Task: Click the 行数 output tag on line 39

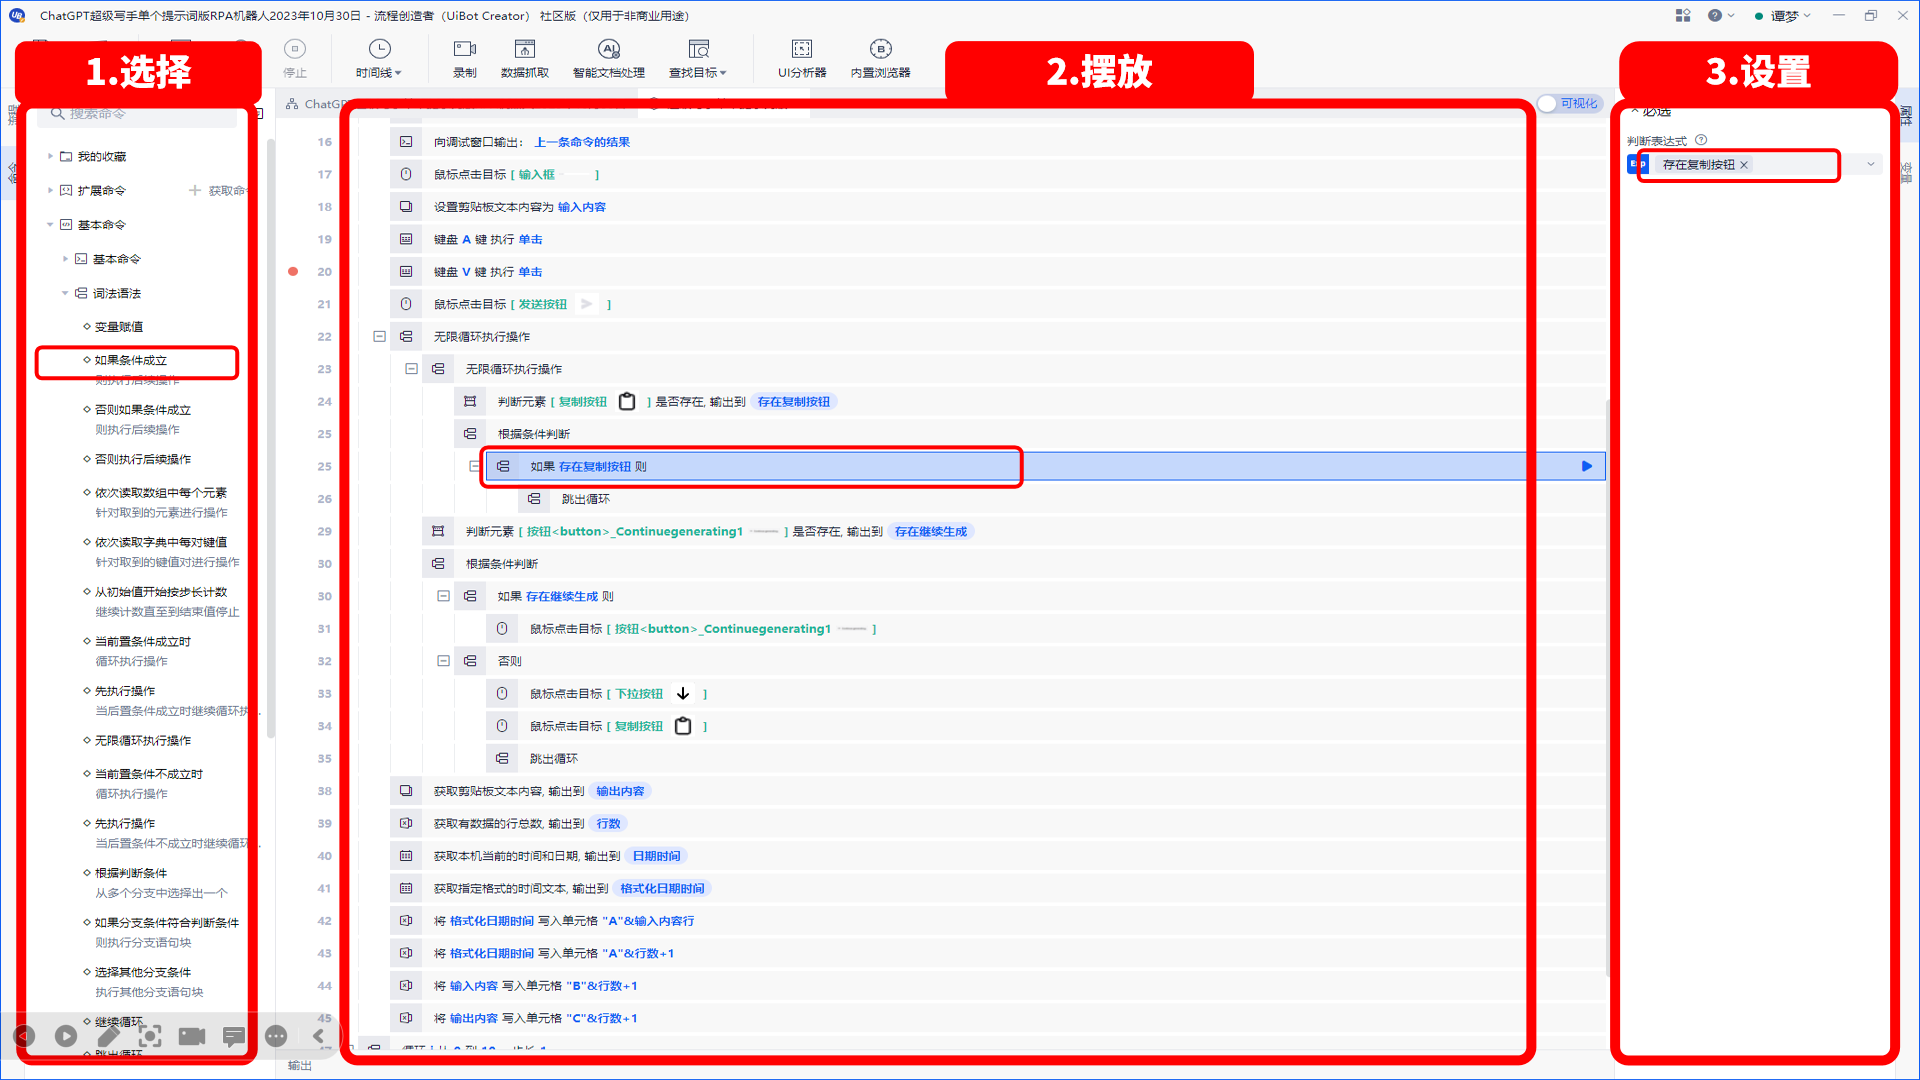Action: pos(608,824)
